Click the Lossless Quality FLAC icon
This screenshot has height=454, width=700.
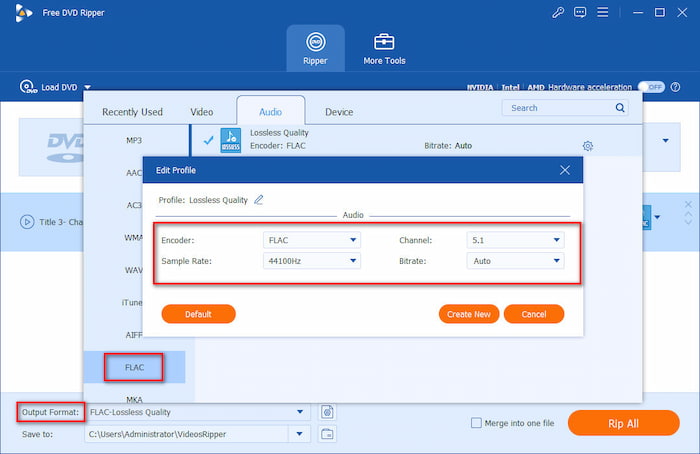[x=231, y=140]
